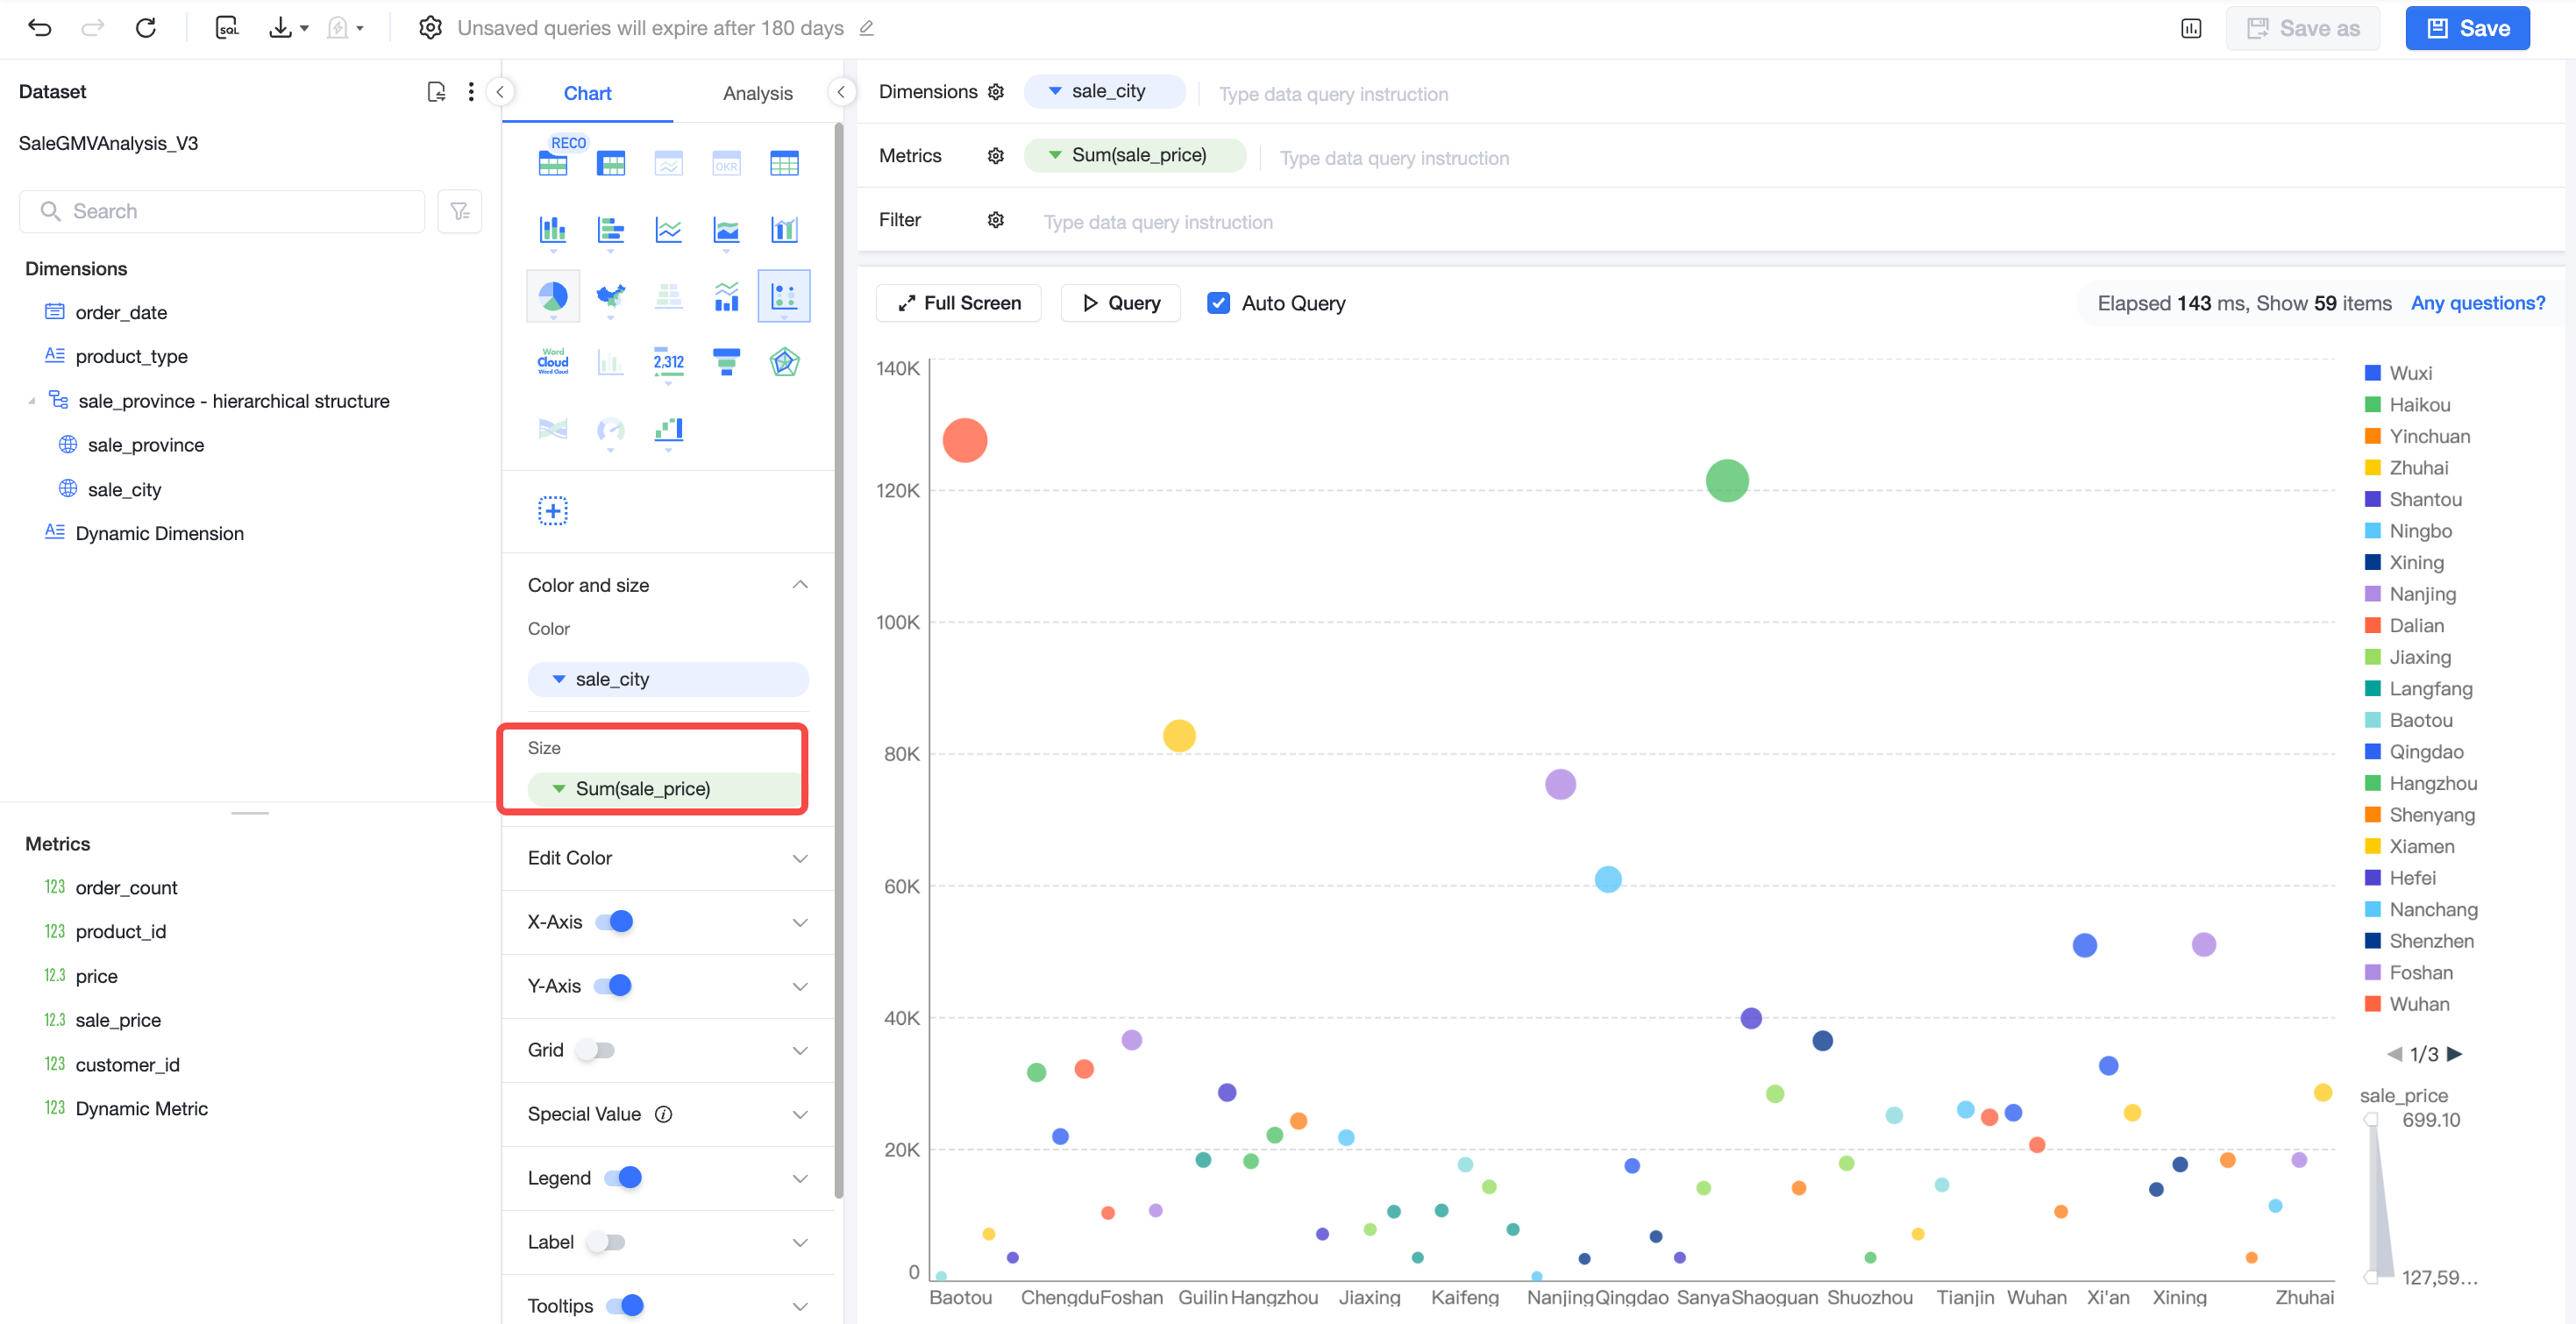
Task: Select the pie chart type icon
Action: pyautogui.click(x=553, y=296)
